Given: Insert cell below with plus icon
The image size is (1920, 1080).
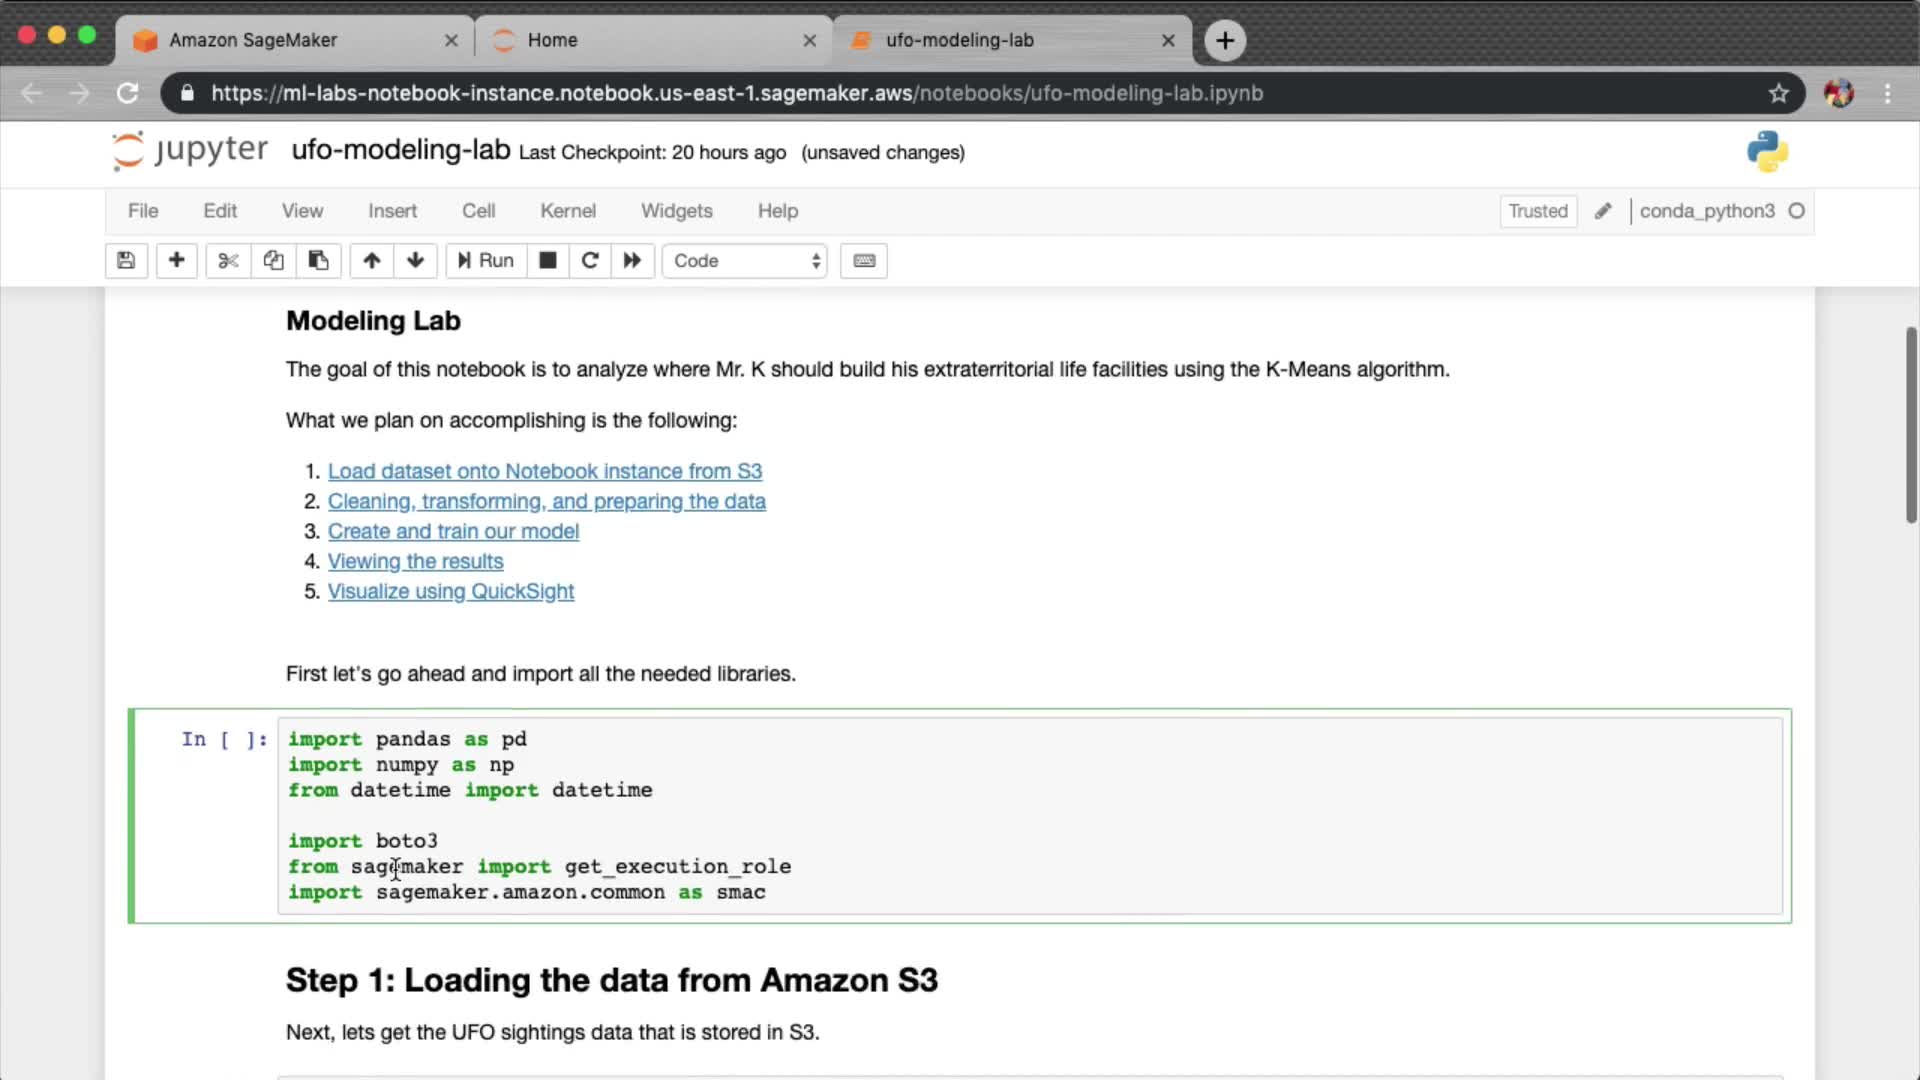Looking at the screenshot, I should pos(176,261).
